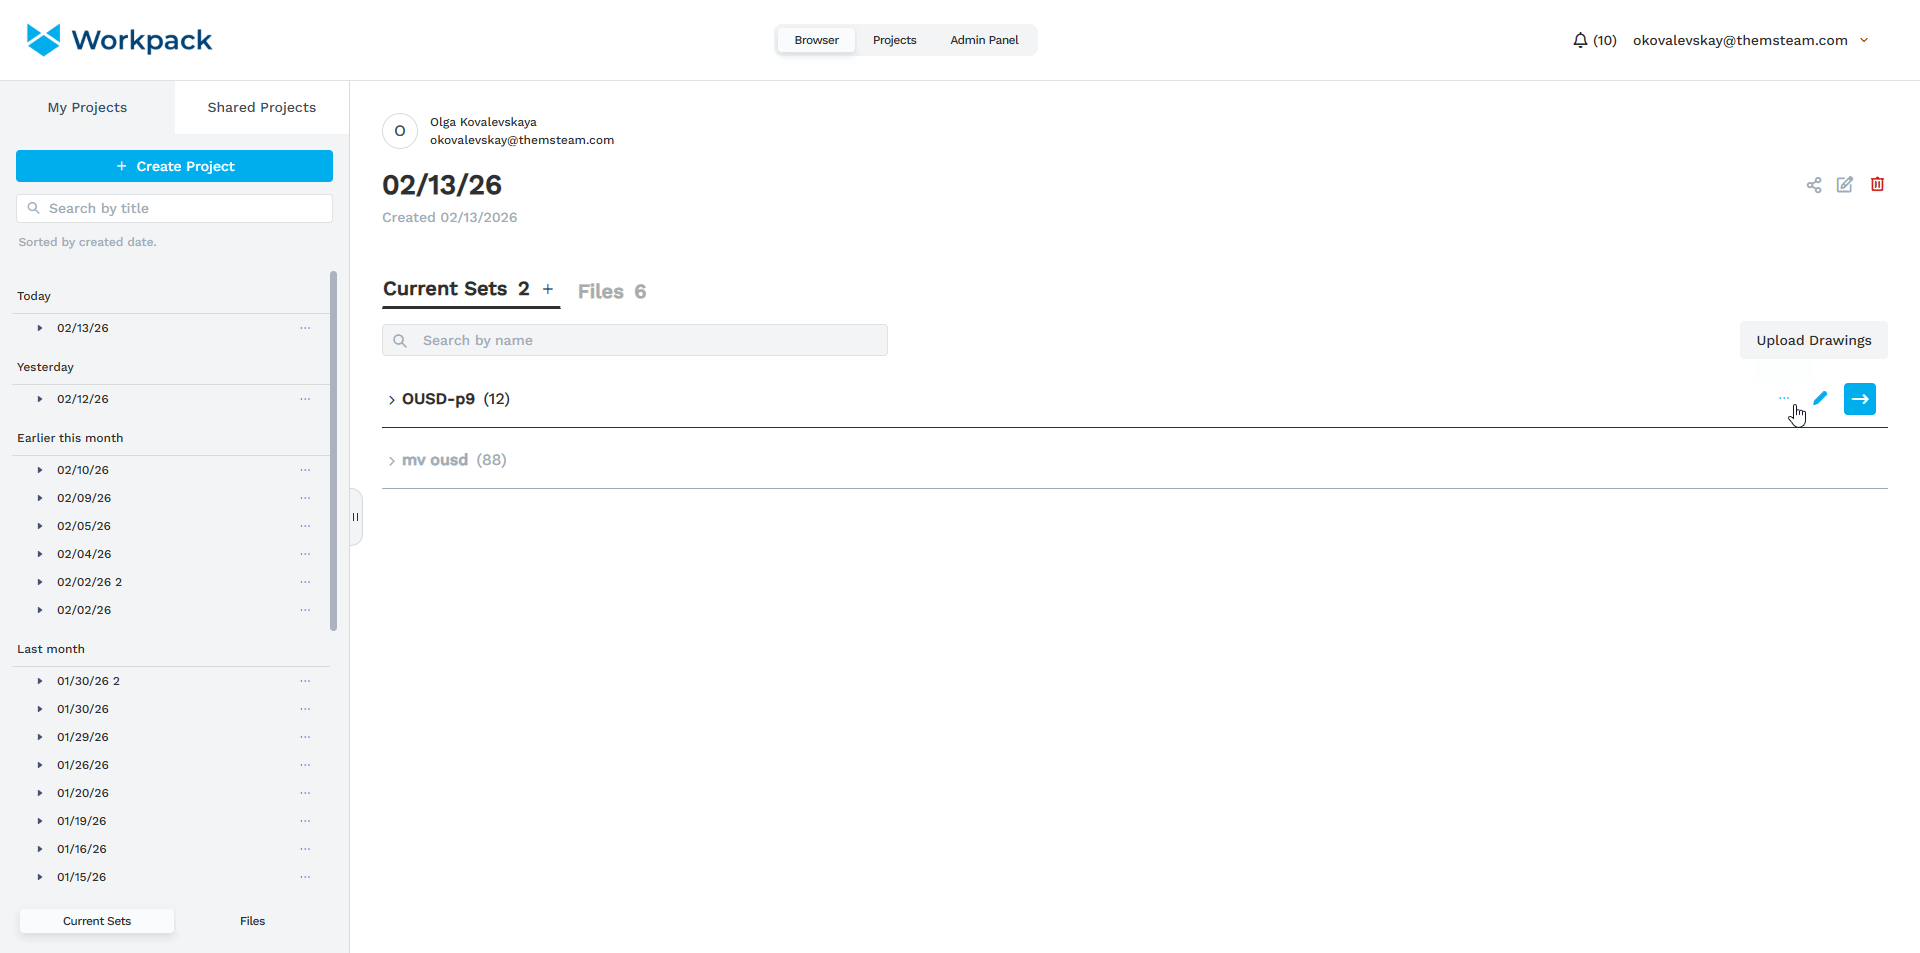The width and height of the screenshot is (1920, 953).
Task: Click the Workpack logo
Action: (x=119, y=40)
